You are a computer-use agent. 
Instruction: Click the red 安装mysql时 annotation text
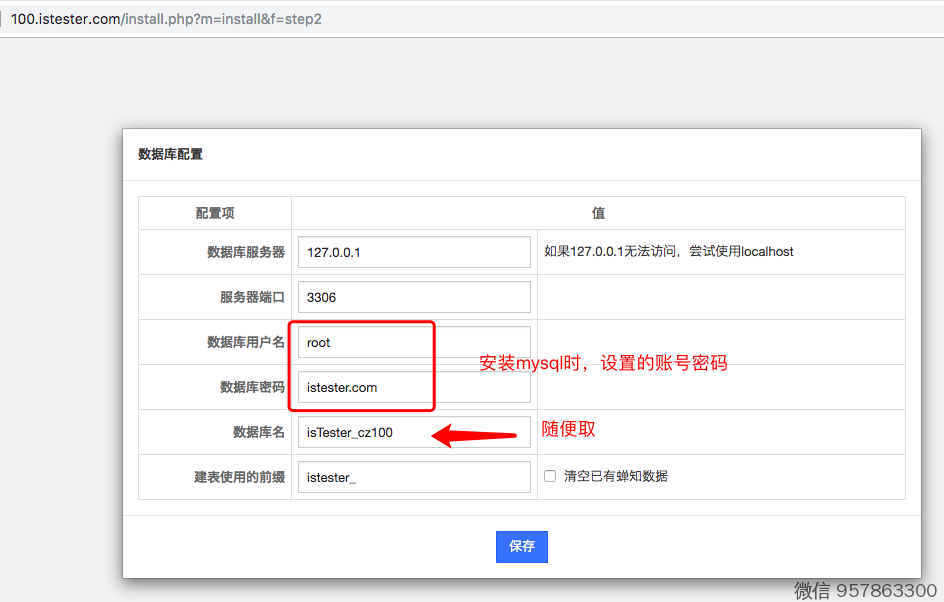(602, 363)
